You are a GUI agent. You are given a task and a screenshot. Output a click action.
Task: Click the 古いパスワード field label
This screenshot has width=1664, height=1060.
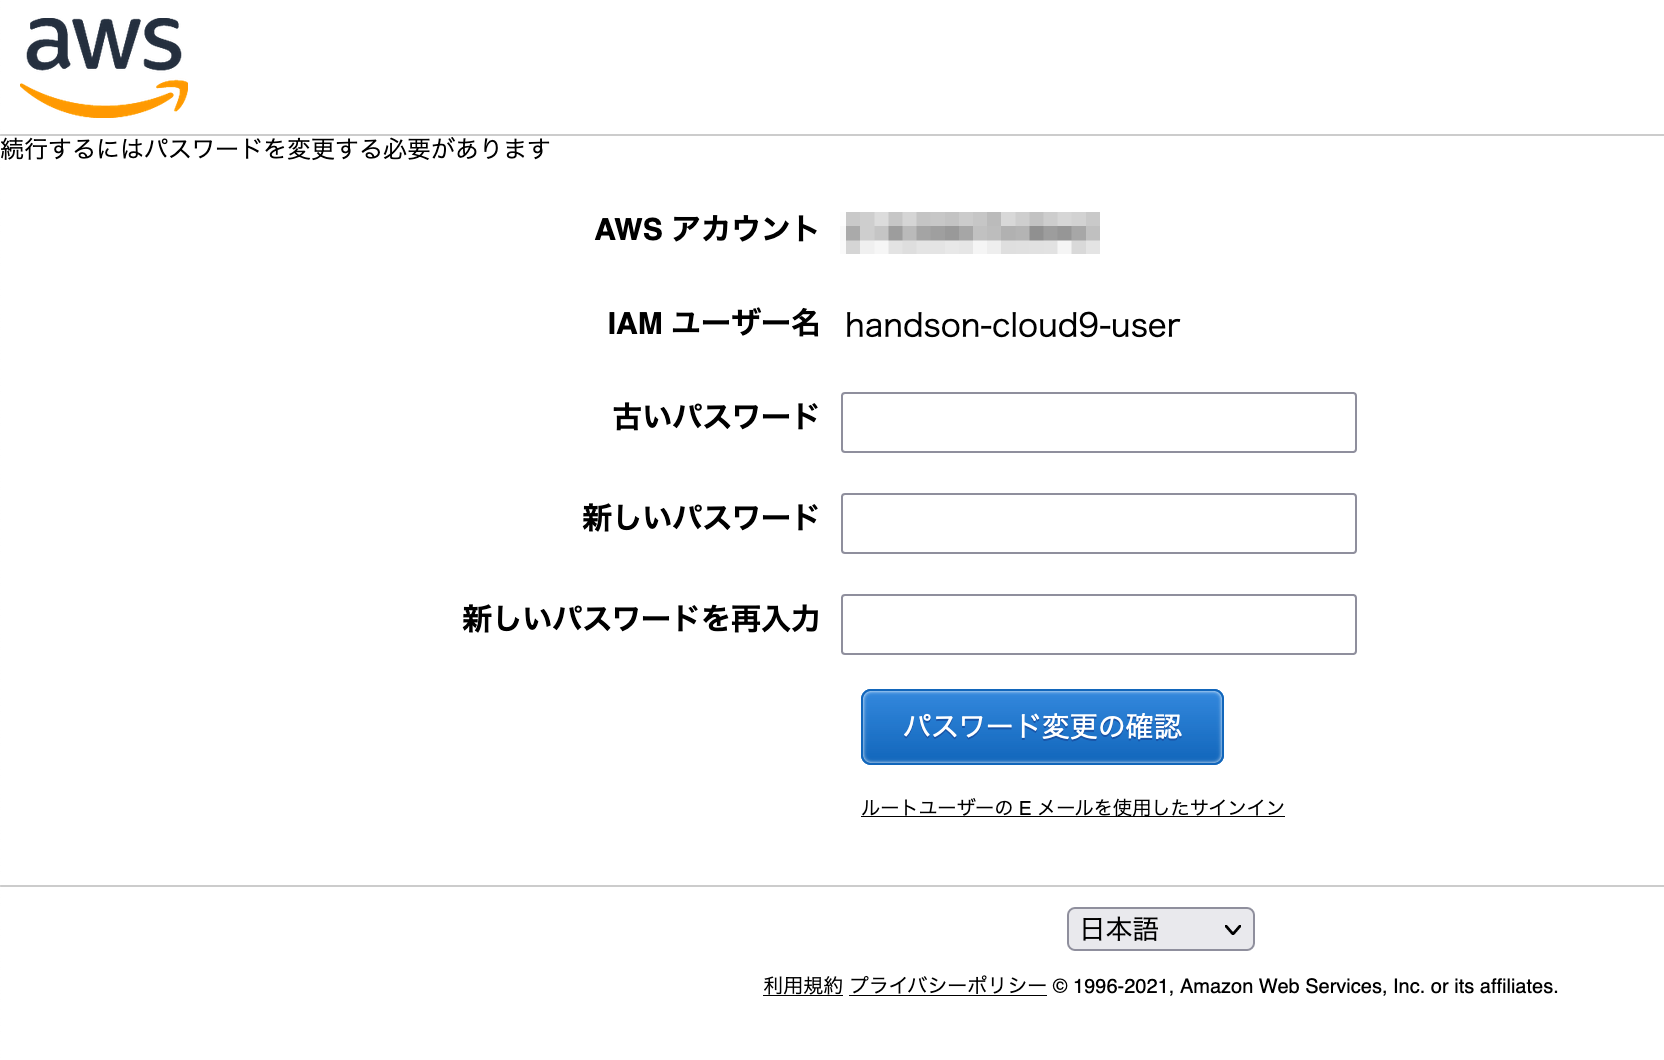click(716, 417)
